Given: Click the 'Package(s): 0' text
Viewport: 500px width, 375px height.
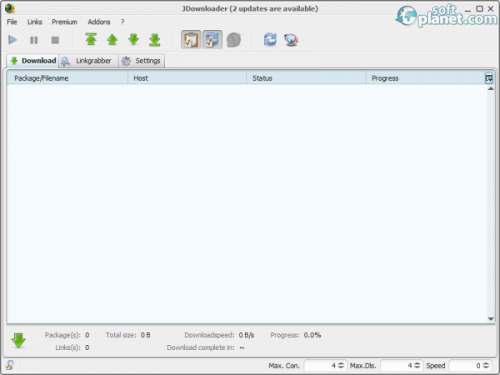Looking at the screenshot, I should pyautogui.click(x=67, y=335).
